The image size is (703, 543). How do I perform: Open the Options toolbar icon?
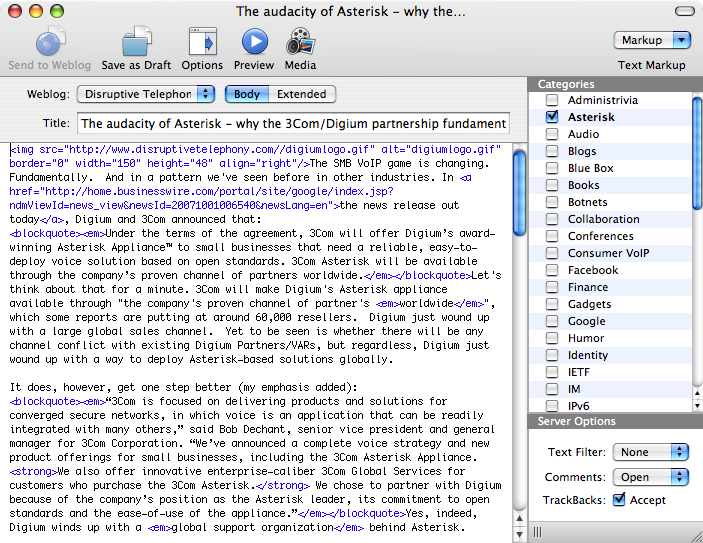coord(202,42)
